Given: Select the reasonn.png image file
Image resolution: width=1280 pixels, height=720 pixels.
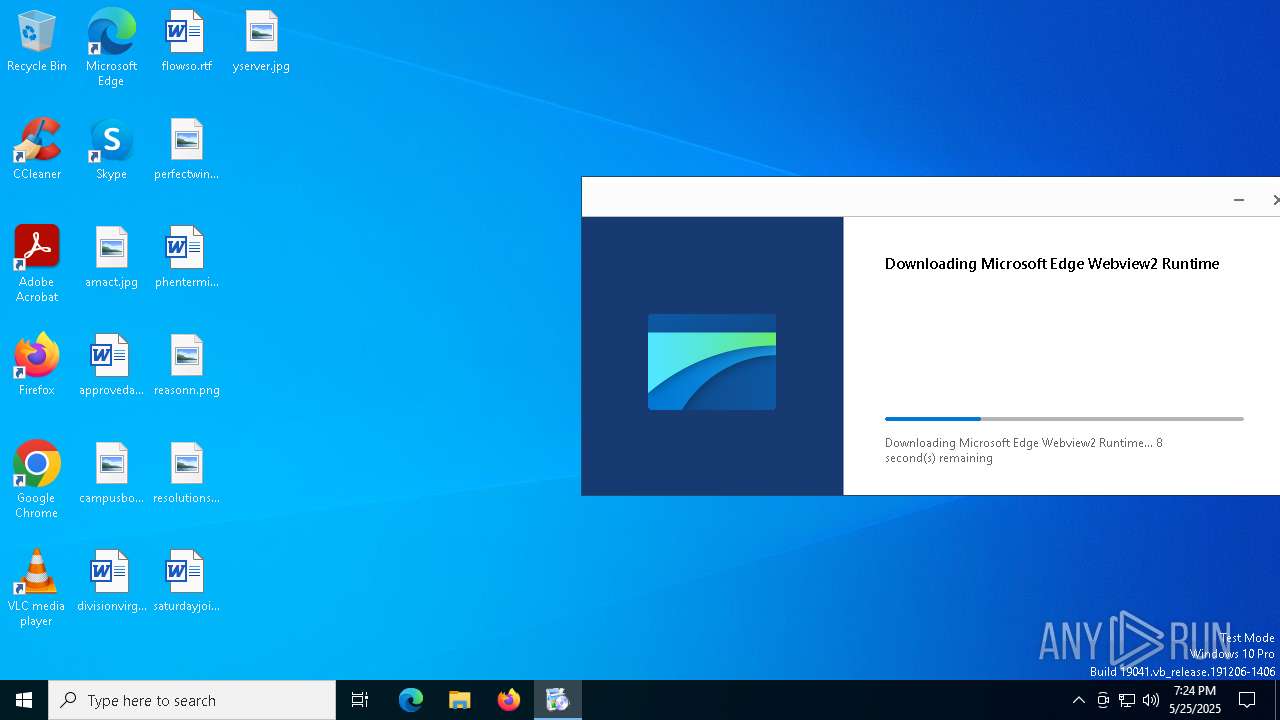Looking at the screenshot, I should [x=186, y=366].
